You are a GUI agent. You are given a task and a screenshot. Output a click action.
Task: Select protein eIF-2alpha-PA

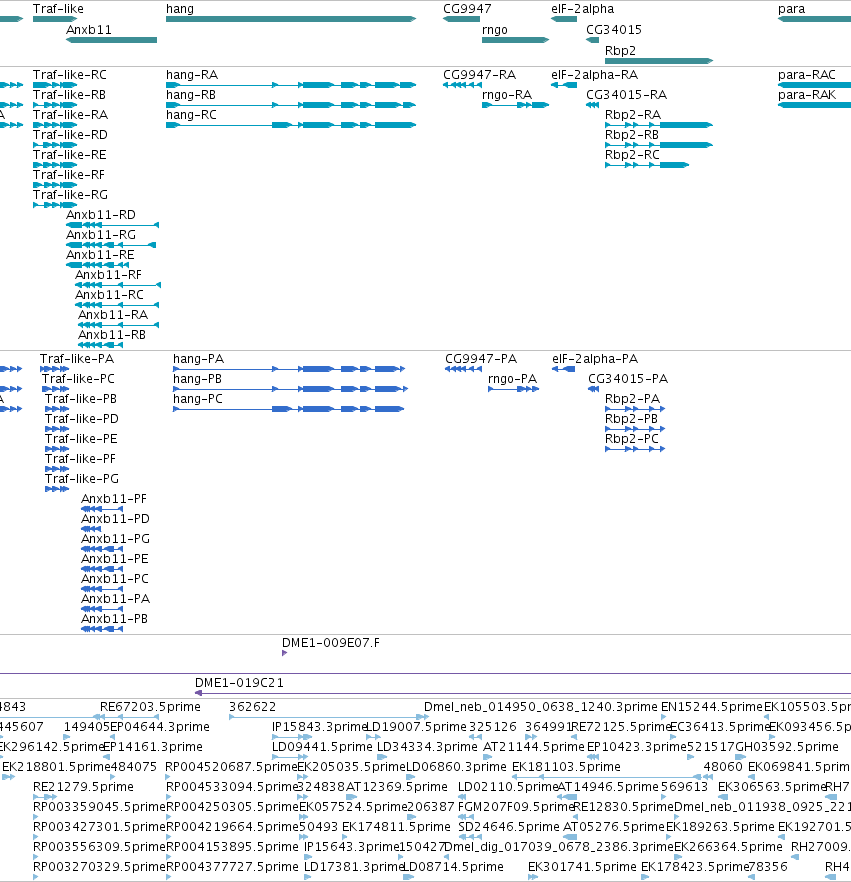(x=595, y=359)
